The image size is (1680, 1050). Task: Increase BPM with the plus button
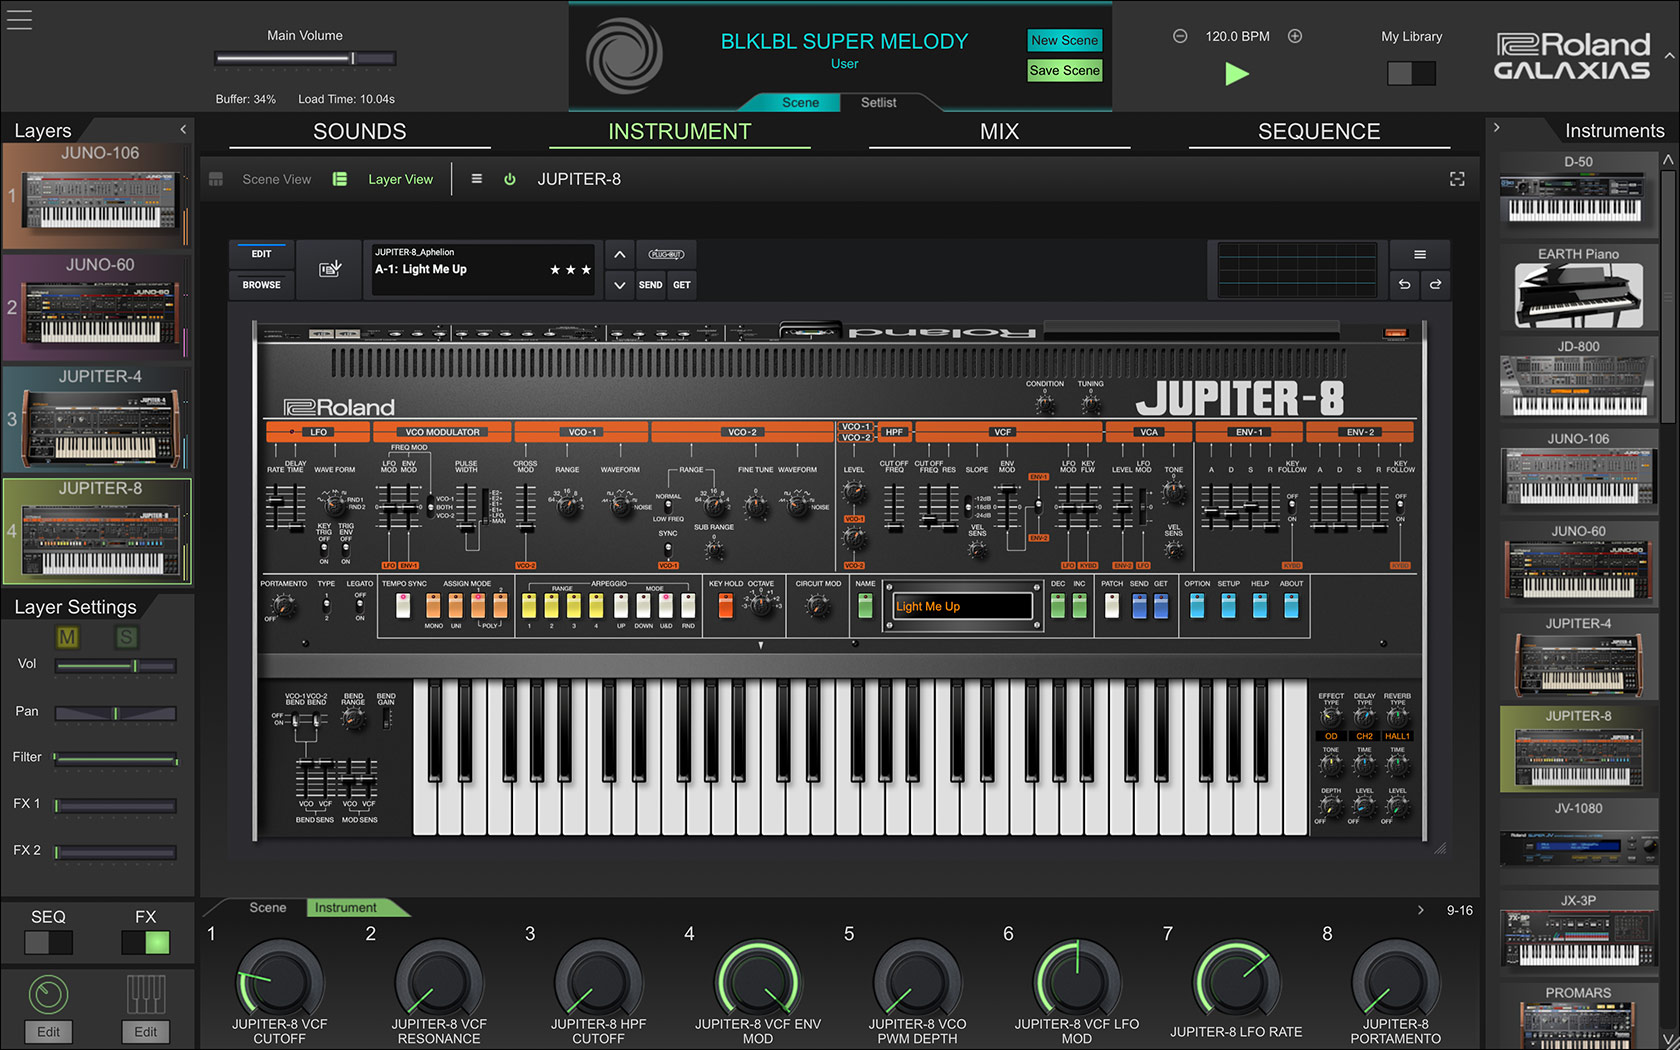click(x=1295, y=36)
